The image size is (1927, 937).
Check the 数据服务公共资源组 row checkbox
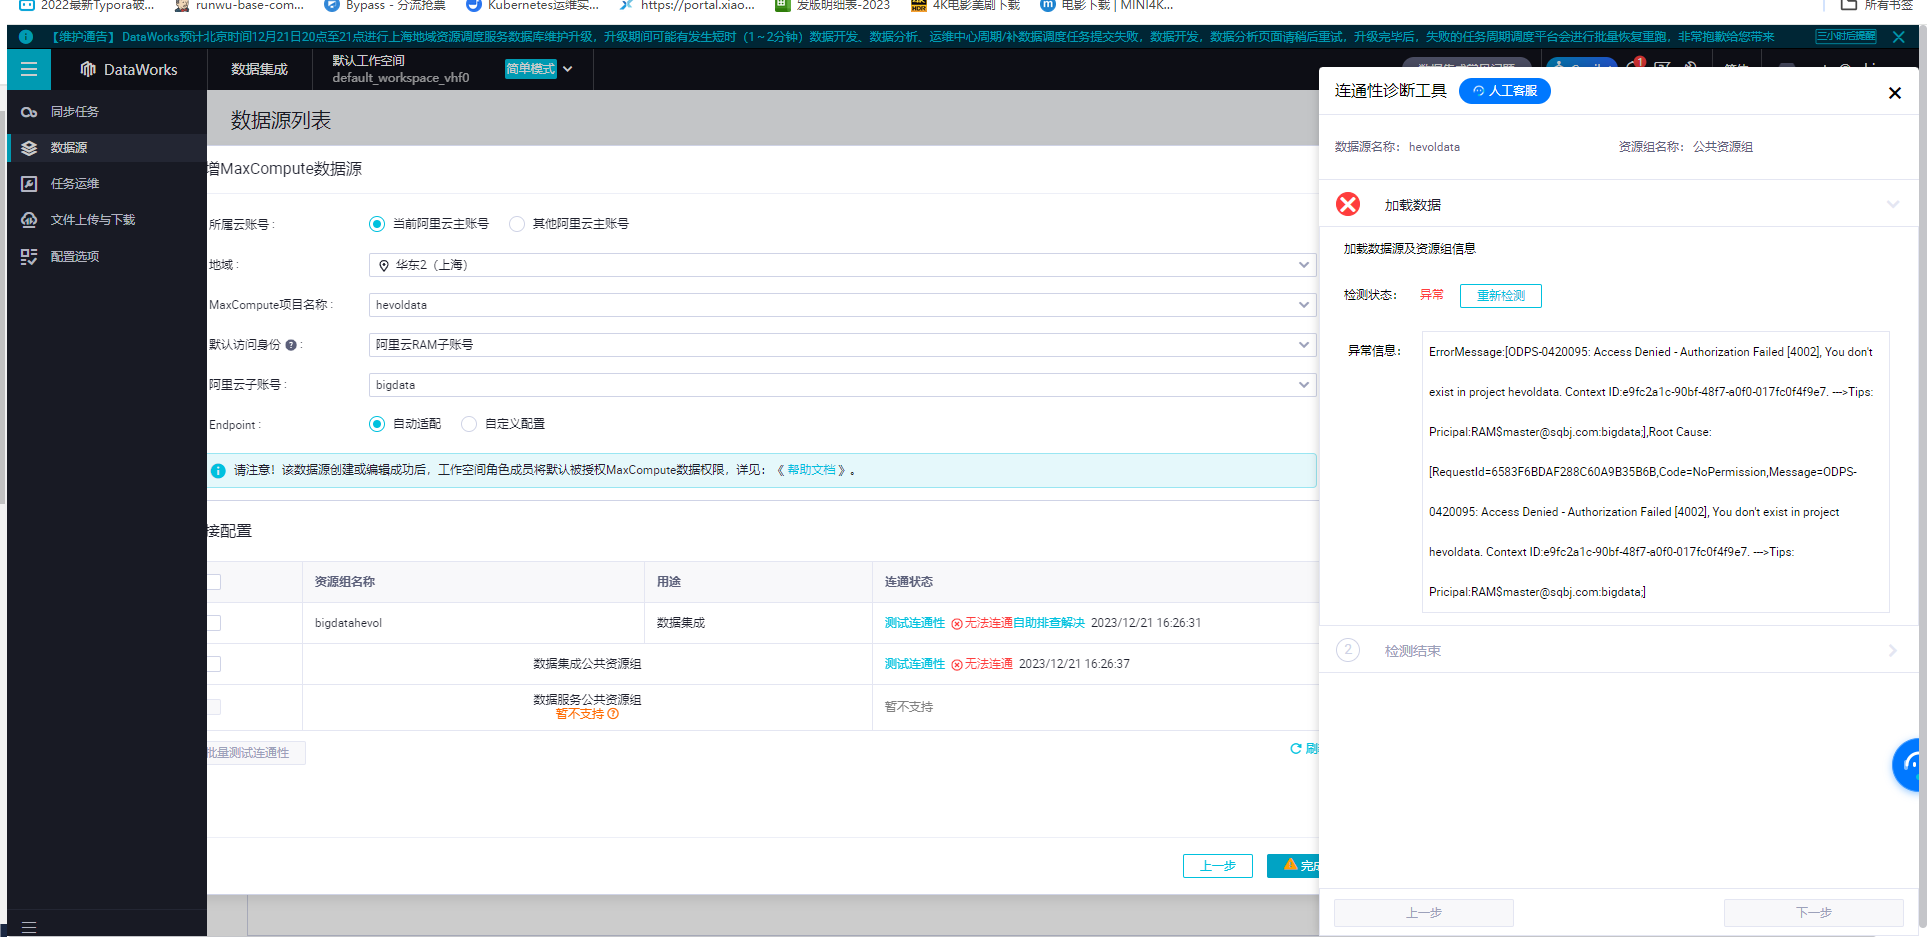(x=214, y=707)
